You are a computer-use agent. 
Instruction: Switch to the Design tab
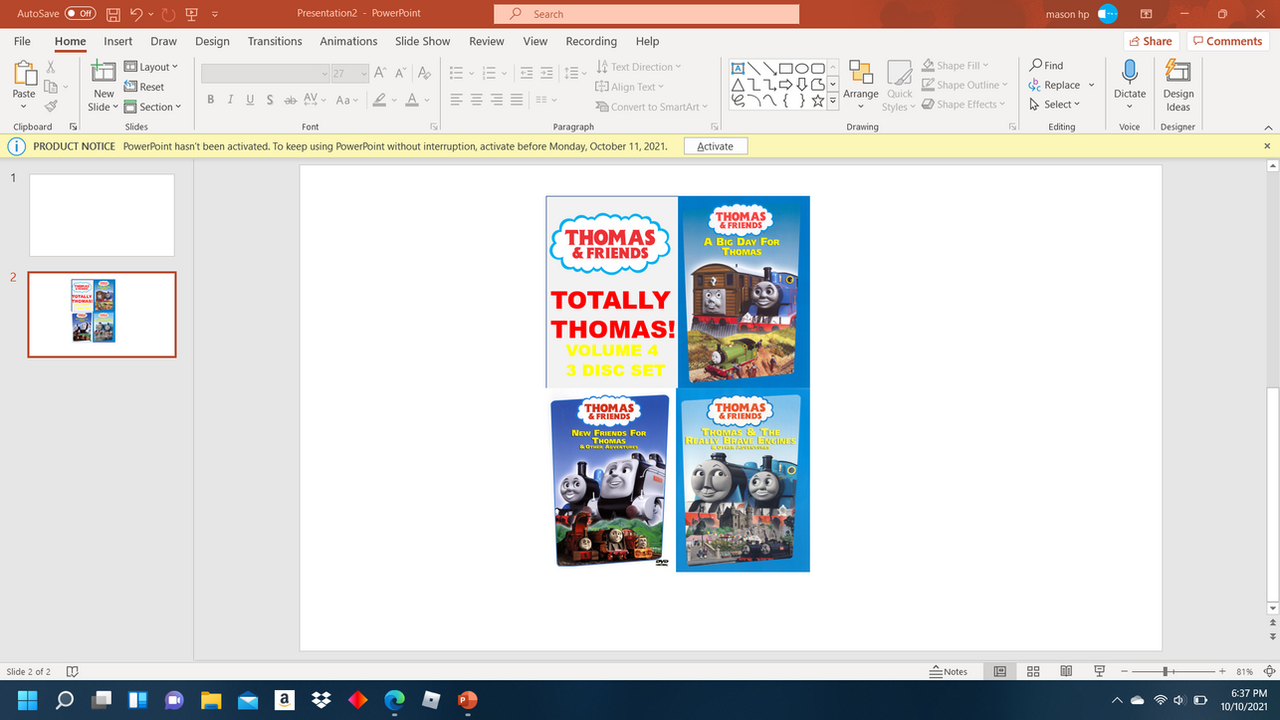[x=212, y=41]
